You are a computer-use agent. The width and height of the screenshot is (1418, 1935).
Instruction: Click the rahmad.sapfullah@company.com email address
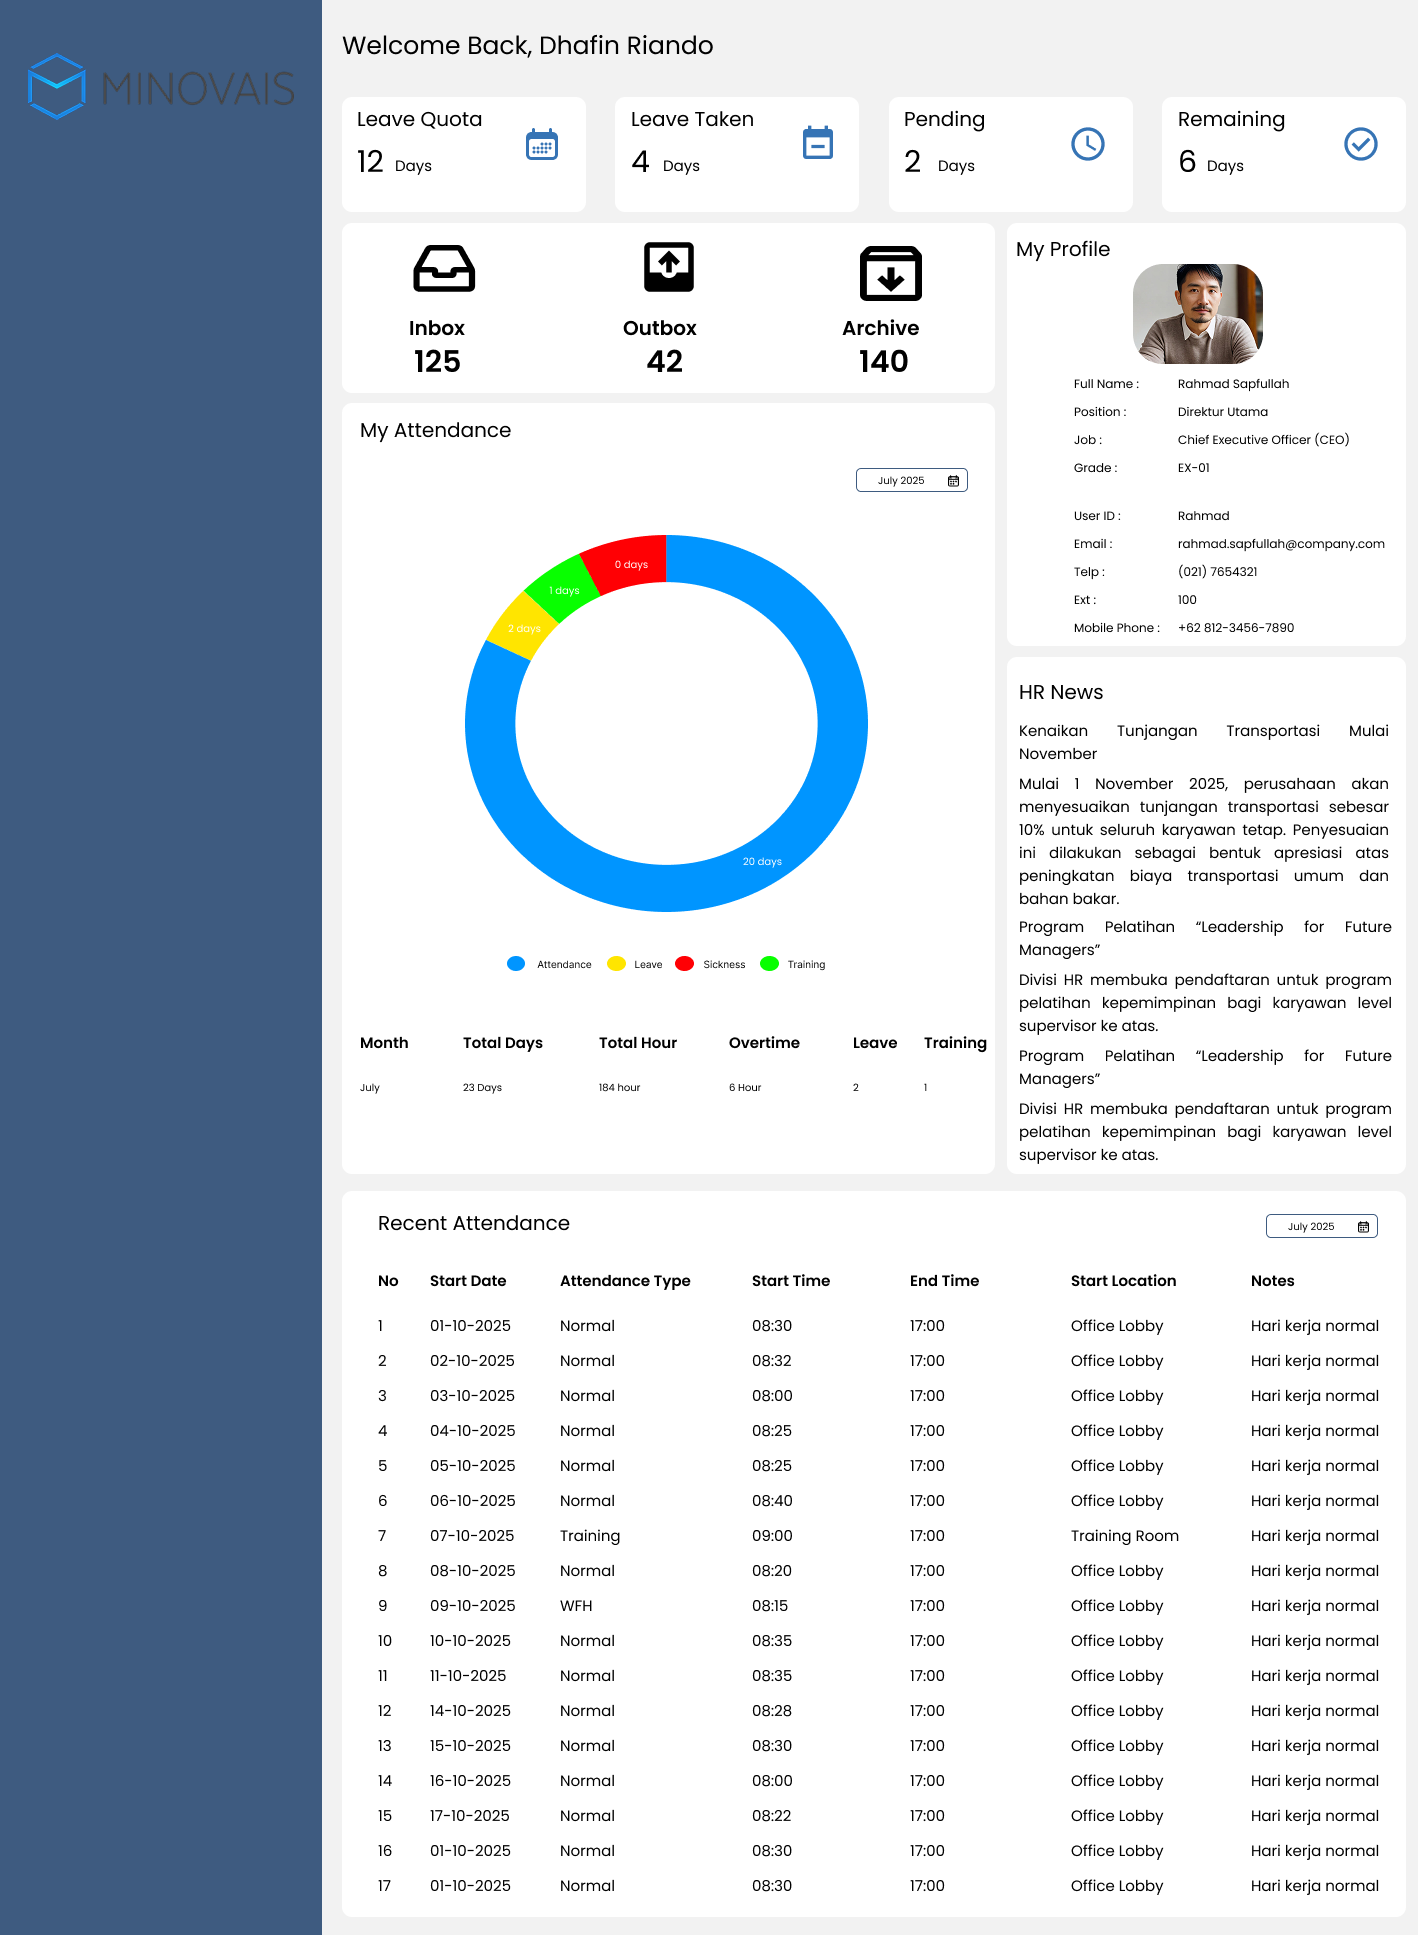click(1281, 544)
